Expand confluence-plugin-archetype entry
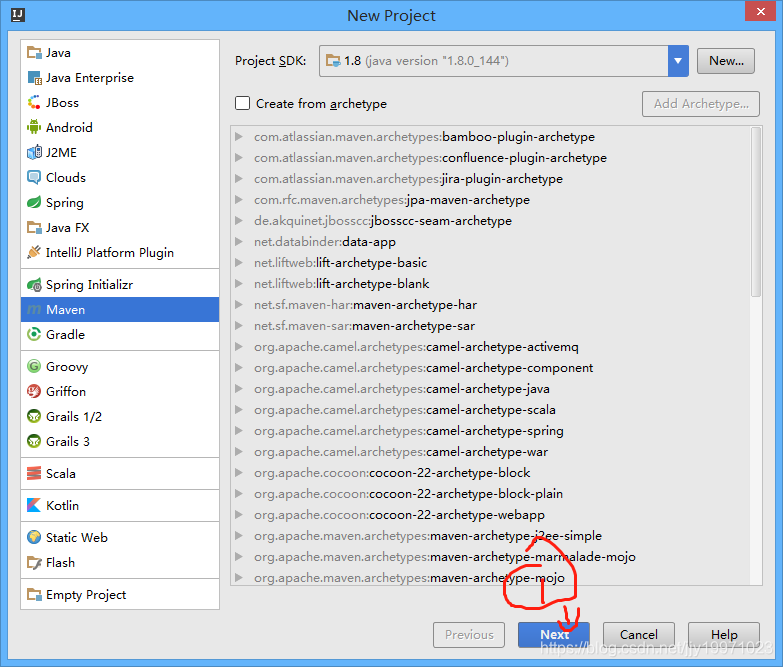Viewport: 783px width, 667px height. [x=239, y=158]
